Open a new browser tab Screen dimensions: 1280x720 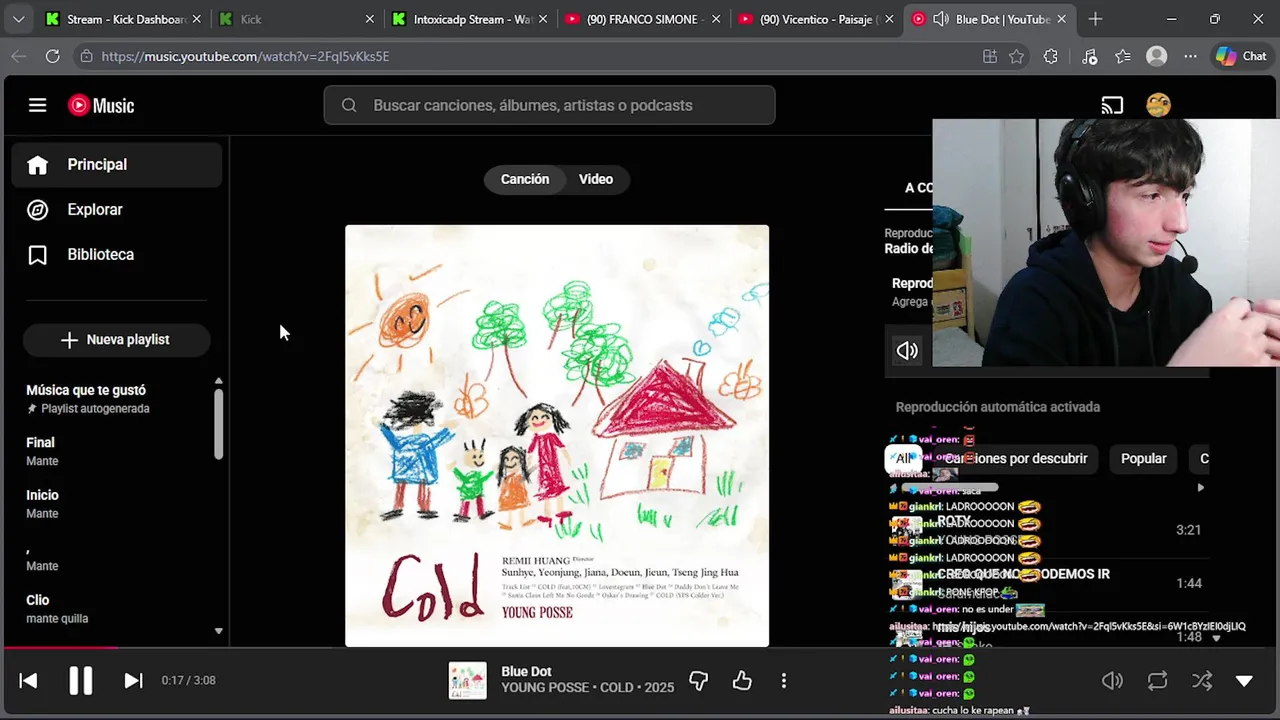point(1096,19)
